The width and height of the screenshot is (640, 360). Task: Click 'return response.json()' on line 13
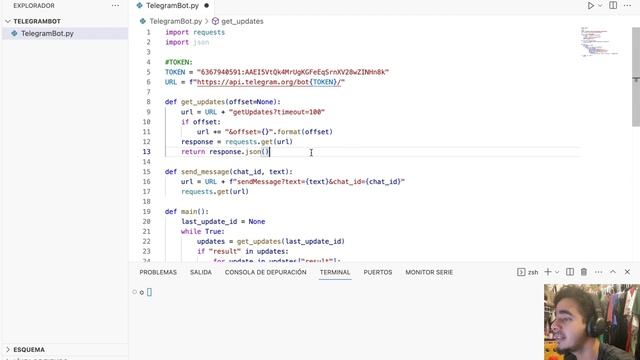click(x=225, y=151)
